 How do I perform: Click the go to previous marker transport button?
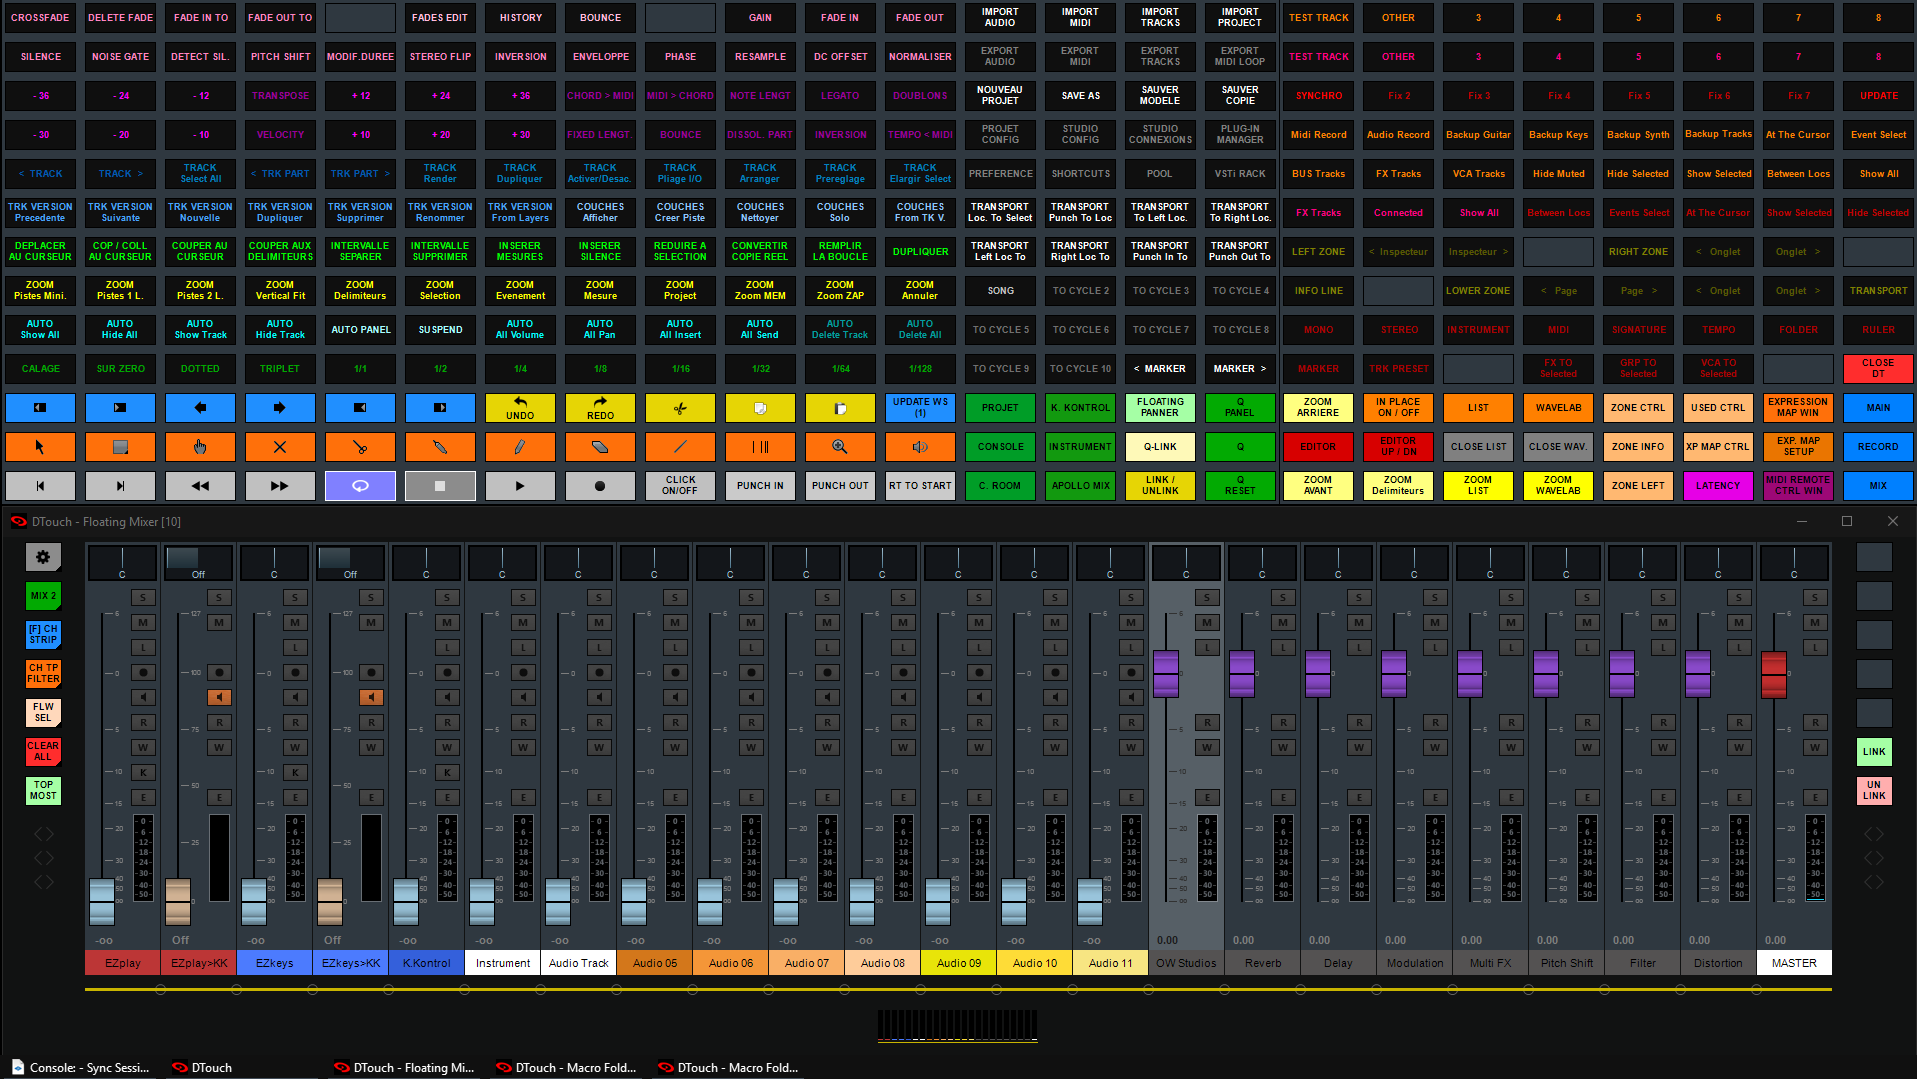click(x=40, y=486)
